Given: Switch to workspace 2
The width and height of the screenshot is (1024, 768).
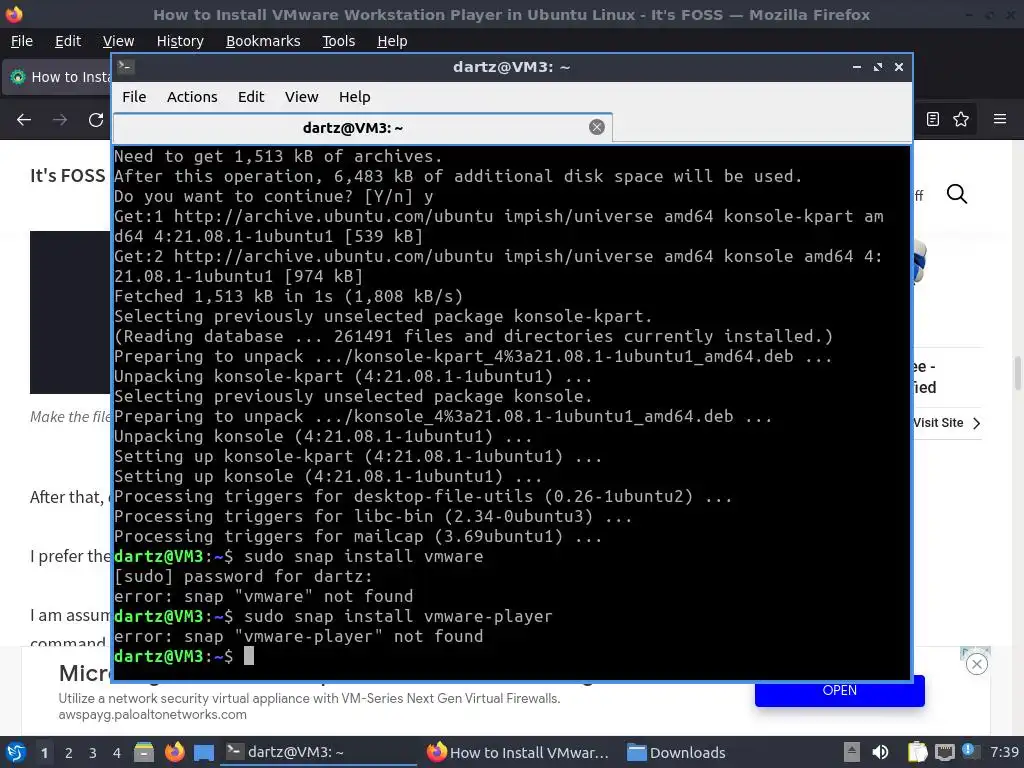Looking at the screenshot, I should point(69,753).
